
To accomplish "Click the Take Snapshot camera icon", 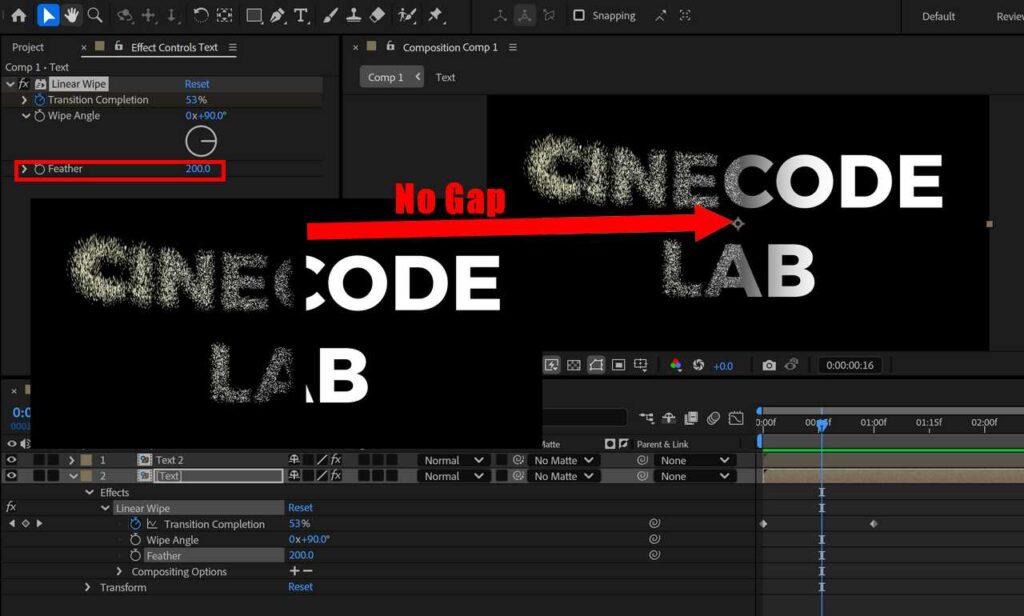I will tap(769, 365).
